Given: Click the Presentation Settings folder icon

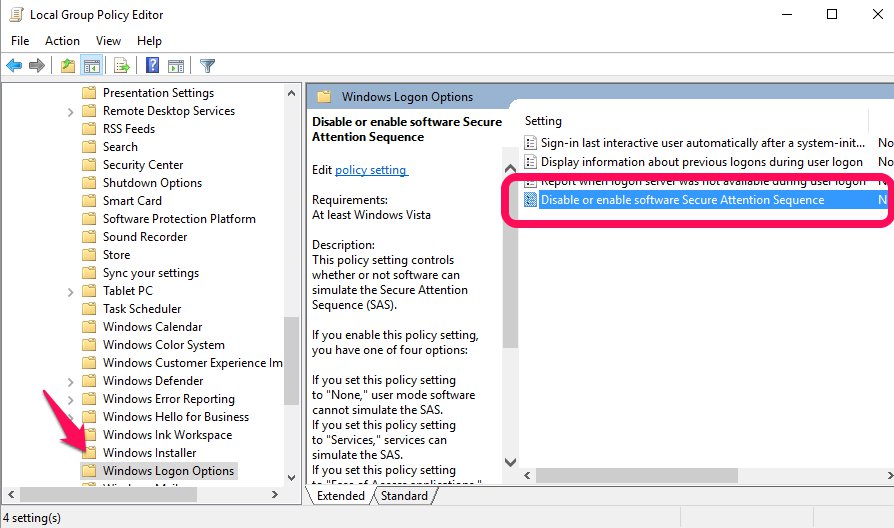Looking at the screenshot, I should [89, 92].
